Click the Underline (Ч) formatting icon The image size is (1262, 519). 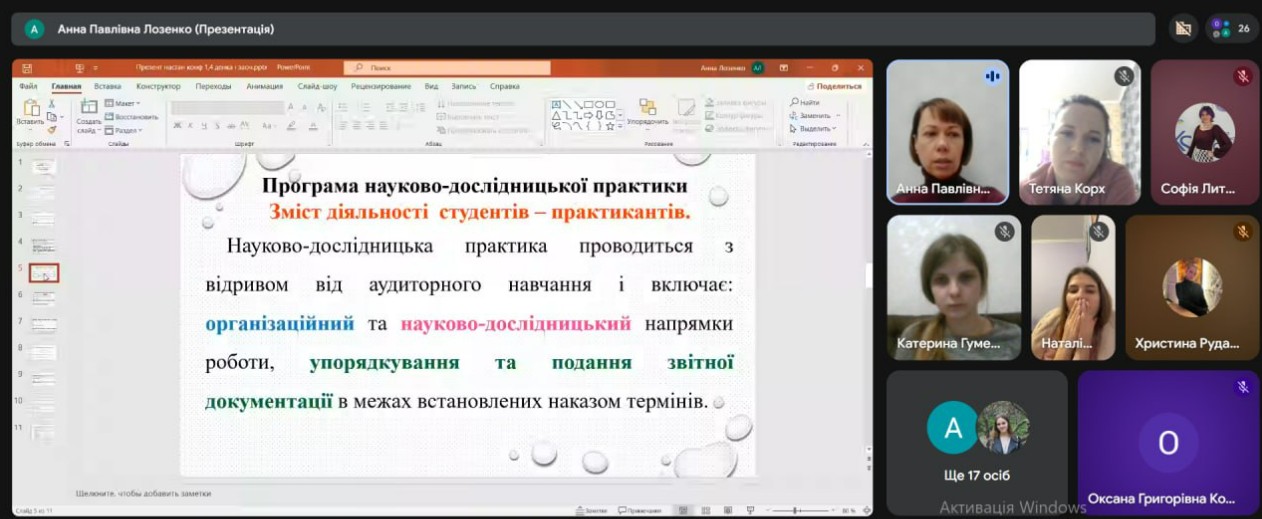click(x=203, y=125)
